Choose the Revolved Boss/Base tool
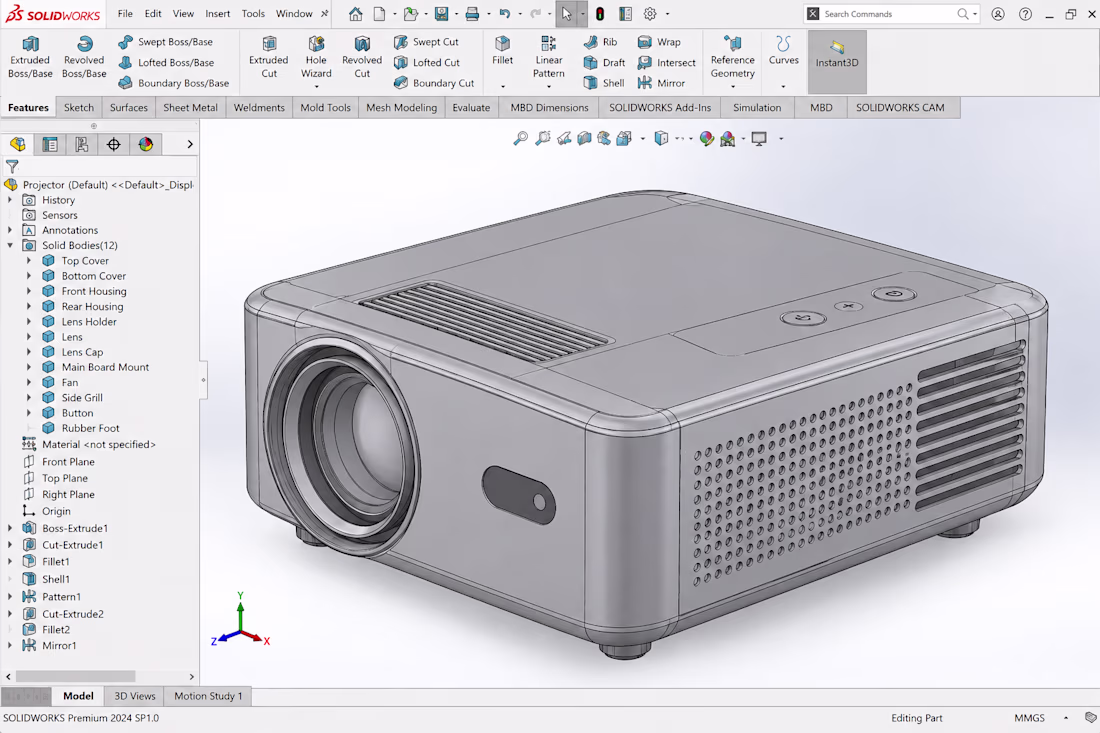Screen dimensions: 1100x733 (x=84, y=56)
